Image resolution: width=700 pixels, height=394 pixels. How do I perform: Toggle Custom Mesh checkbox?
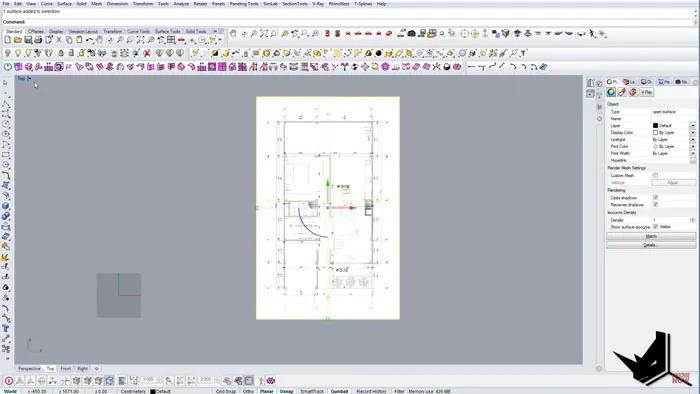655,175
